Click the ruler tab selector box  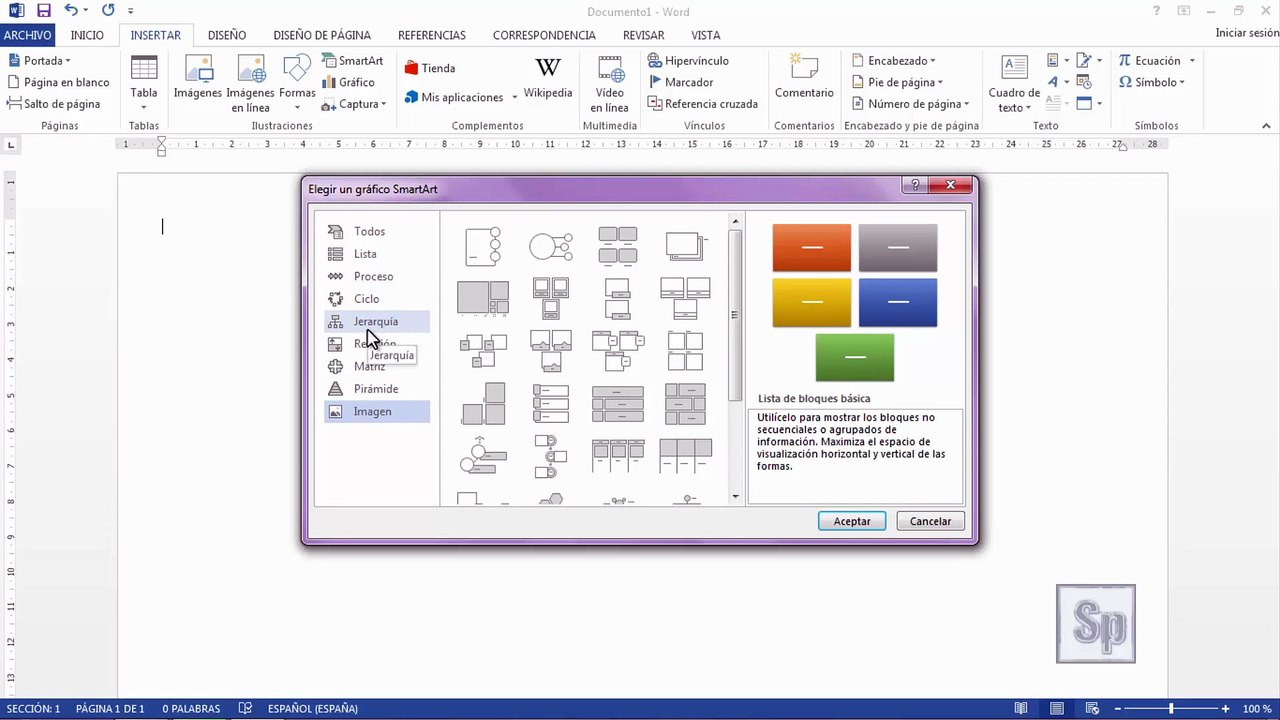pos(11,145)
